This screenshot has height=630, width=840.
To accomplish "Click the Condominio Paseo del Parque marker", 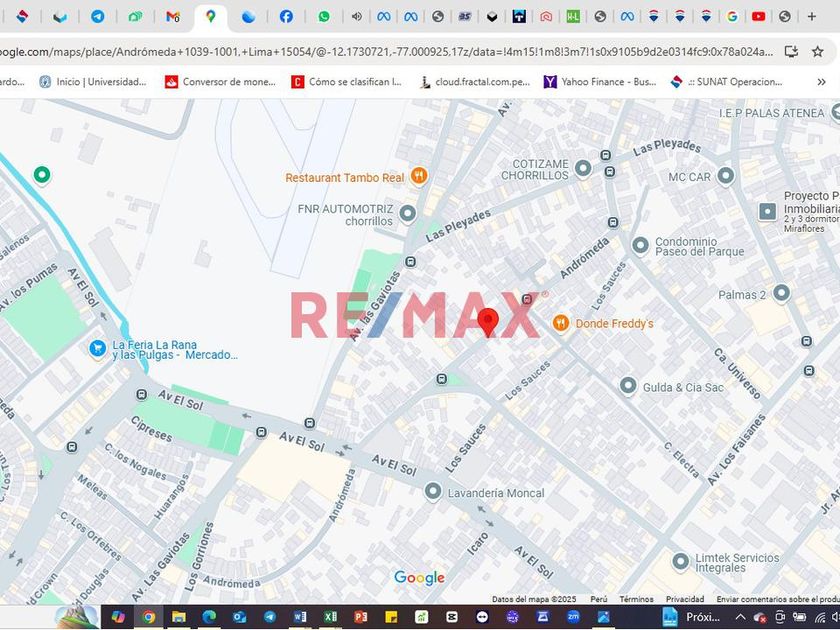I will pos(640,244).
